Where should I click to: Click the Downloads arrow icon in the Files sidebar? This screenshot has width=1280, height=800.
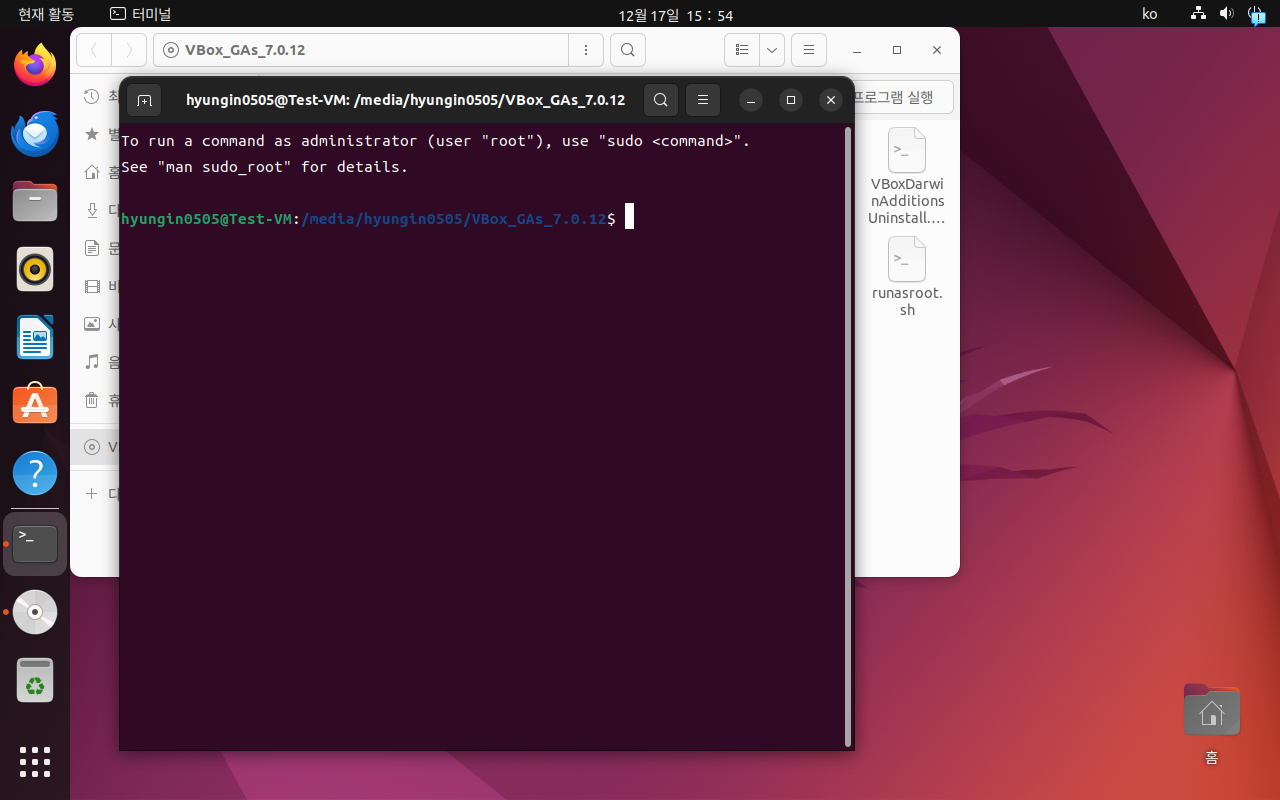[x=92, y=210]
